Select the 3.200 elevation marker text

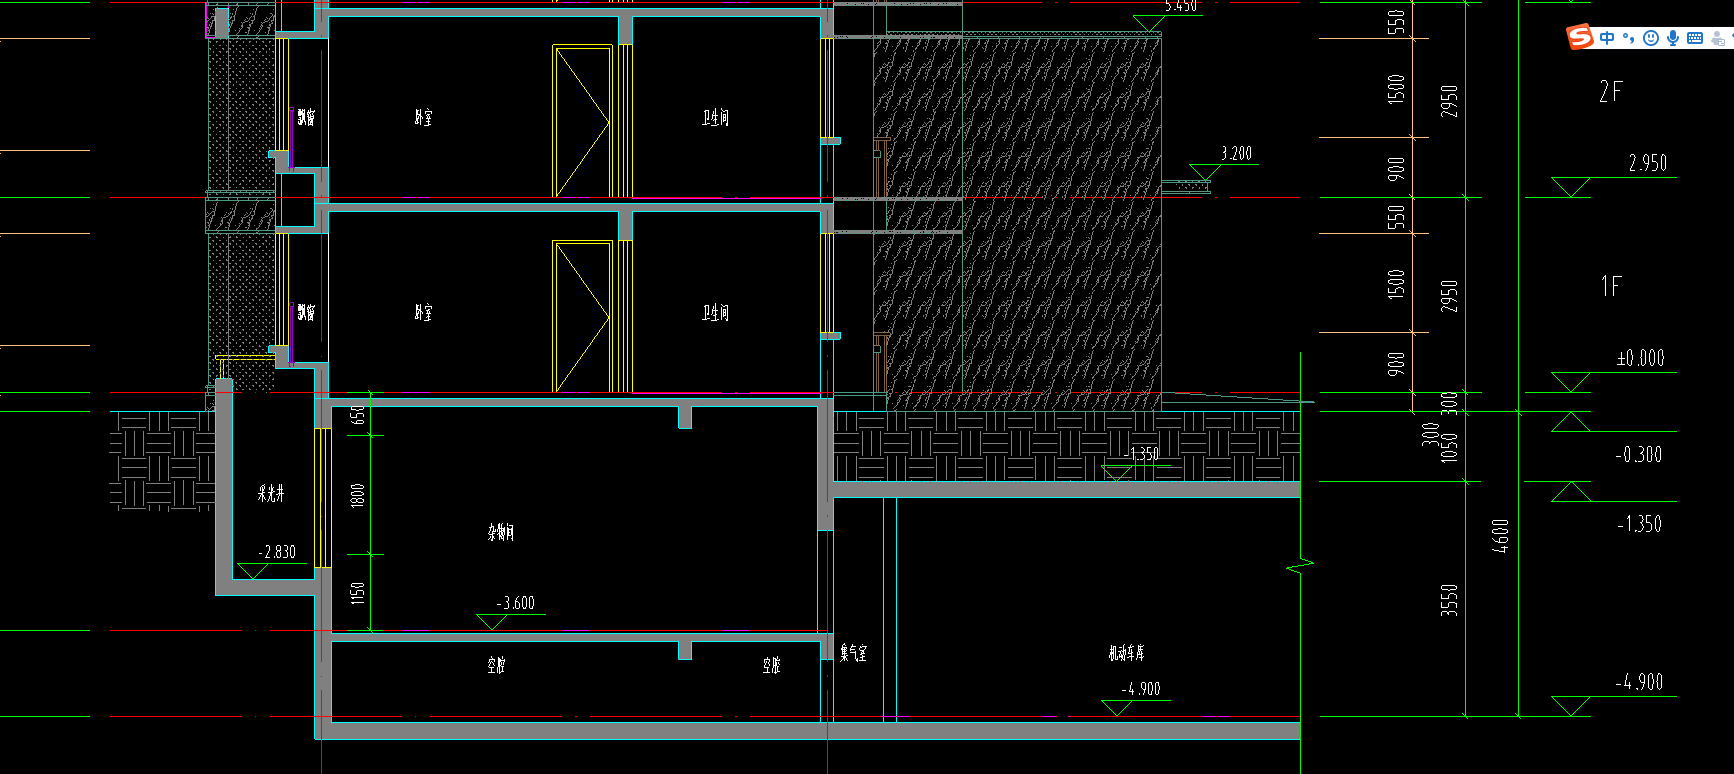pyautogui.click(x=1236, y=153)
